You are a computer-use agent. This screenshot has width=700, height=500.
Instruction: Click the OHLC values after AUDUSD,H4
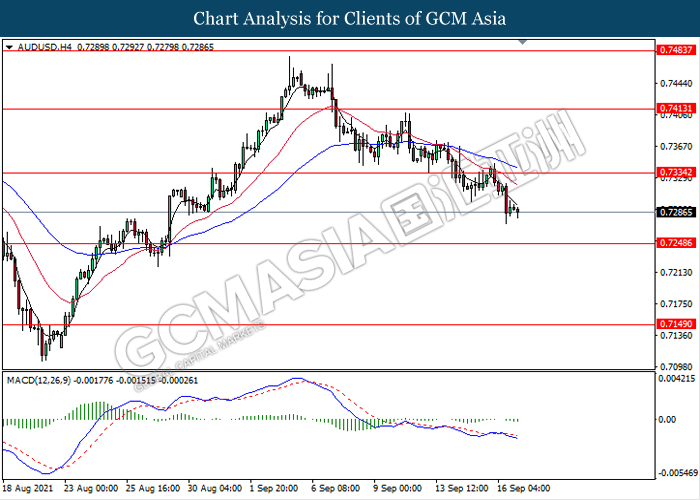(x=146, y=47)
